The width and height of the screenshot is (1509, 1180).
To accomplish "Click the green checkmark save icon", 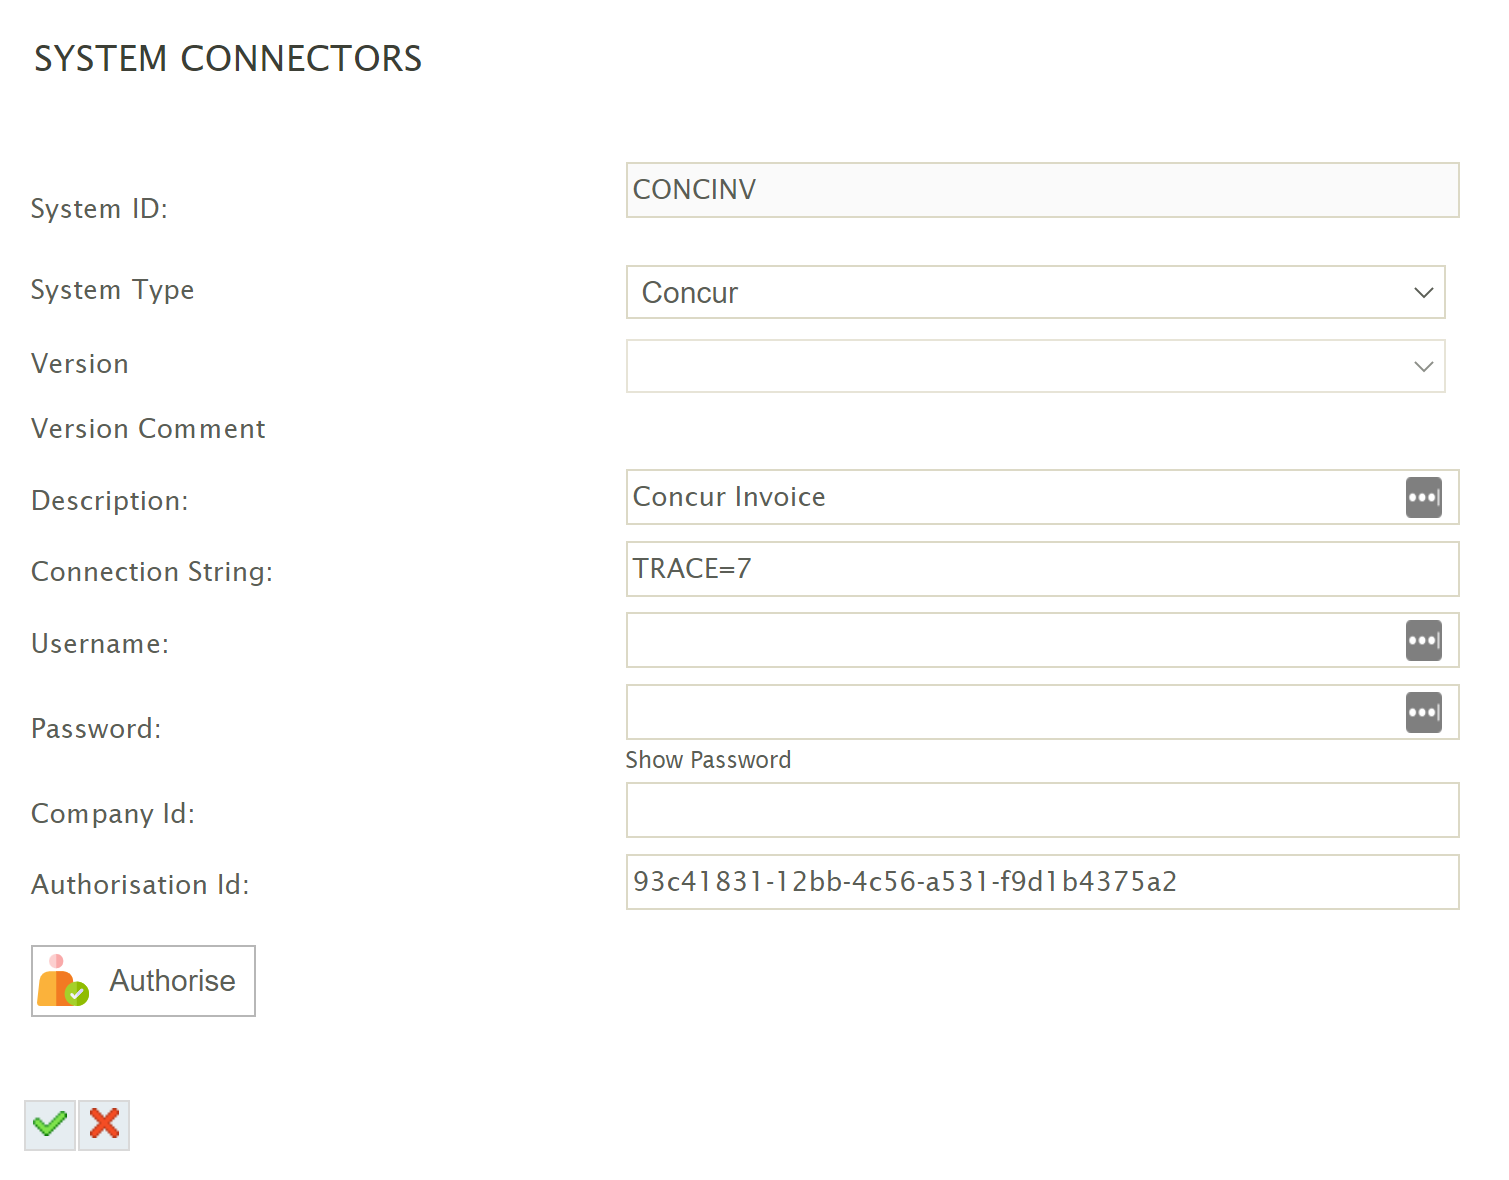I will pos(50,1125).
